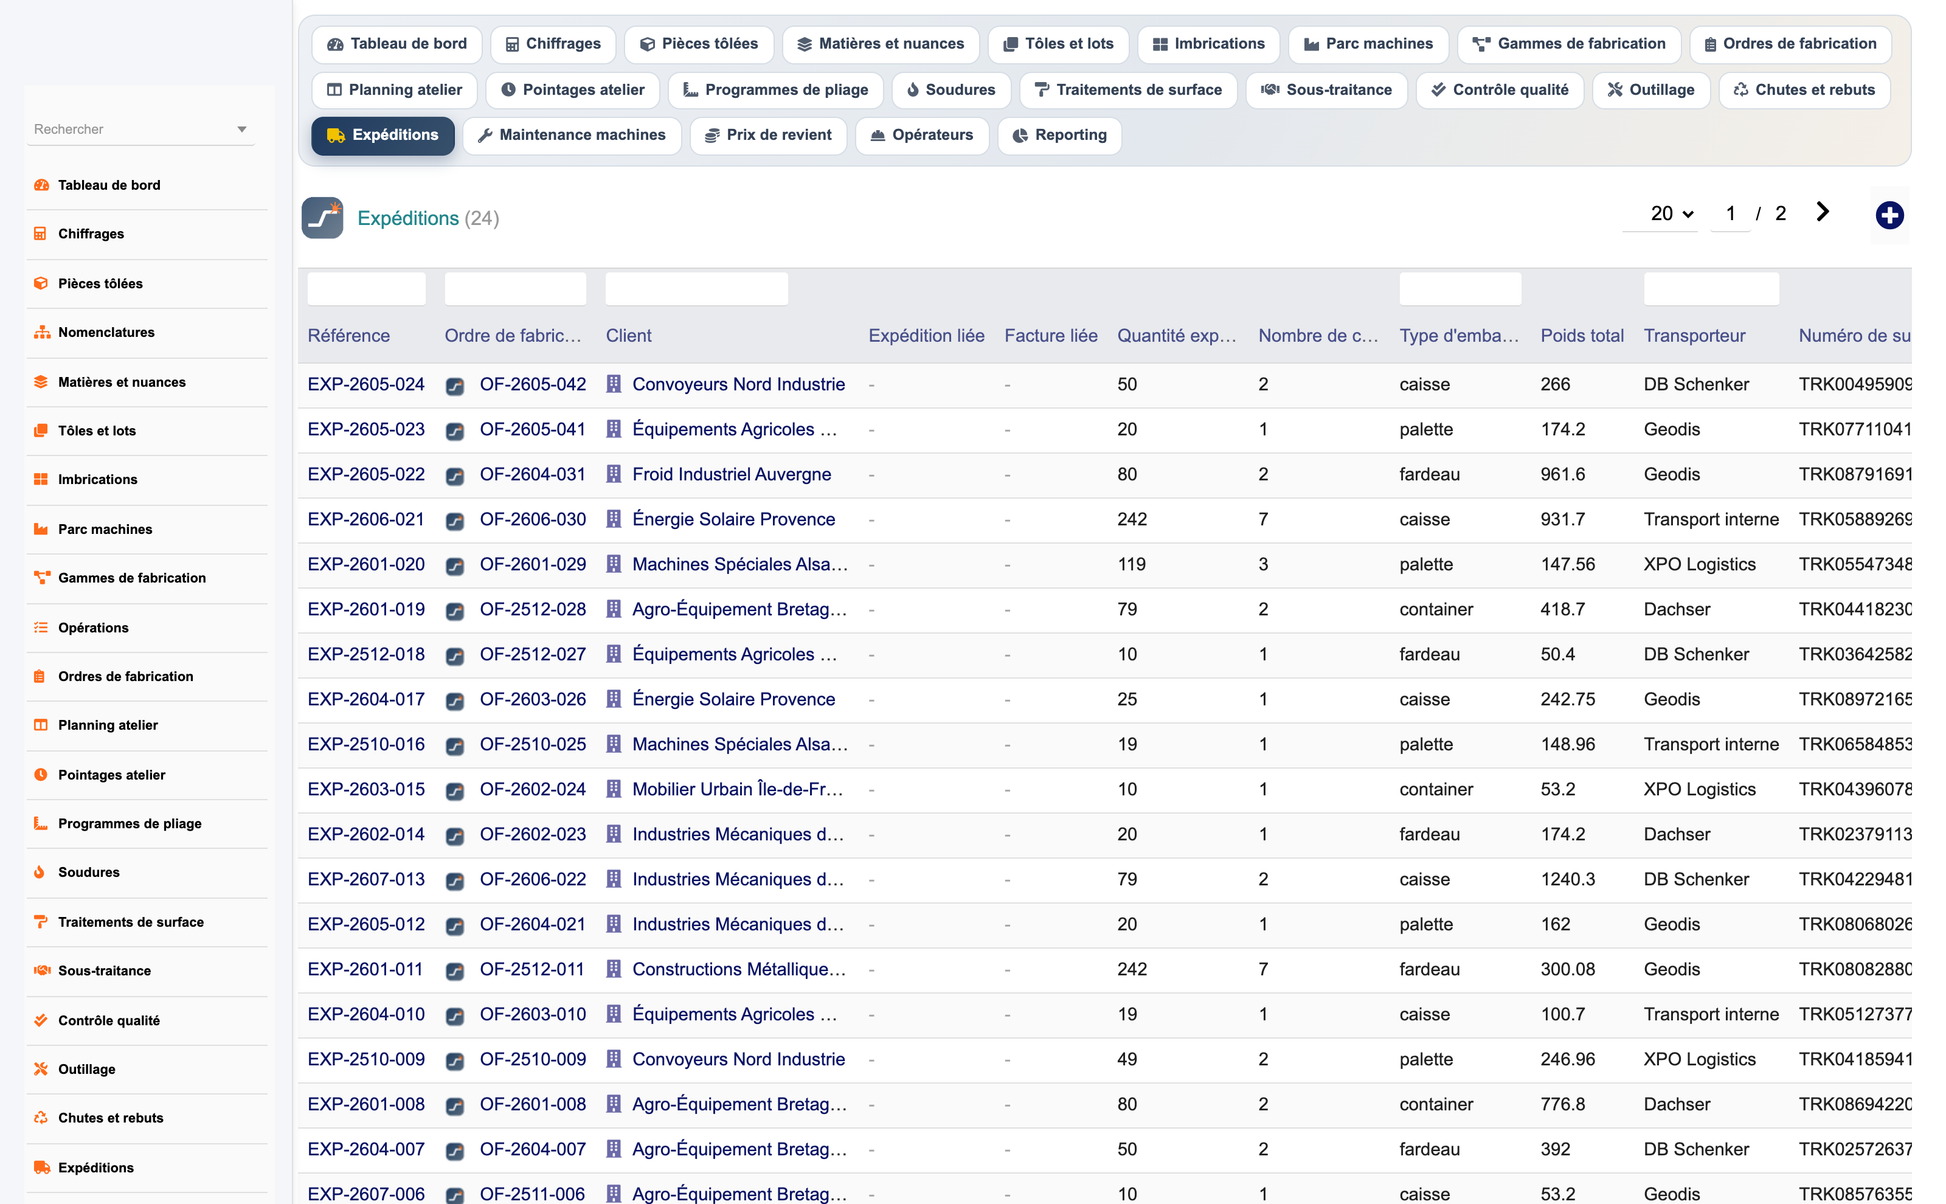Switch to Imbrications top tab
This screenshot has width=1946, height=1204.
coord(1209,44)
